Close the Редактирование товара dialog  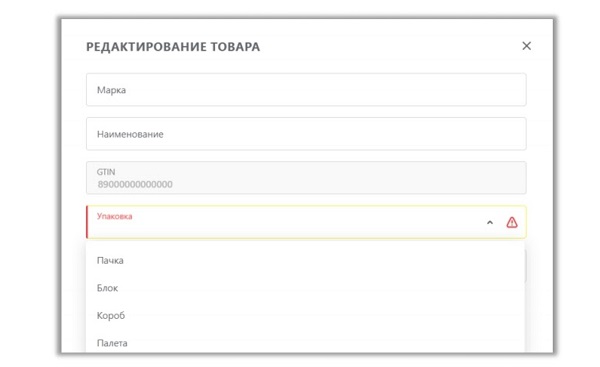tap(527, 46)
